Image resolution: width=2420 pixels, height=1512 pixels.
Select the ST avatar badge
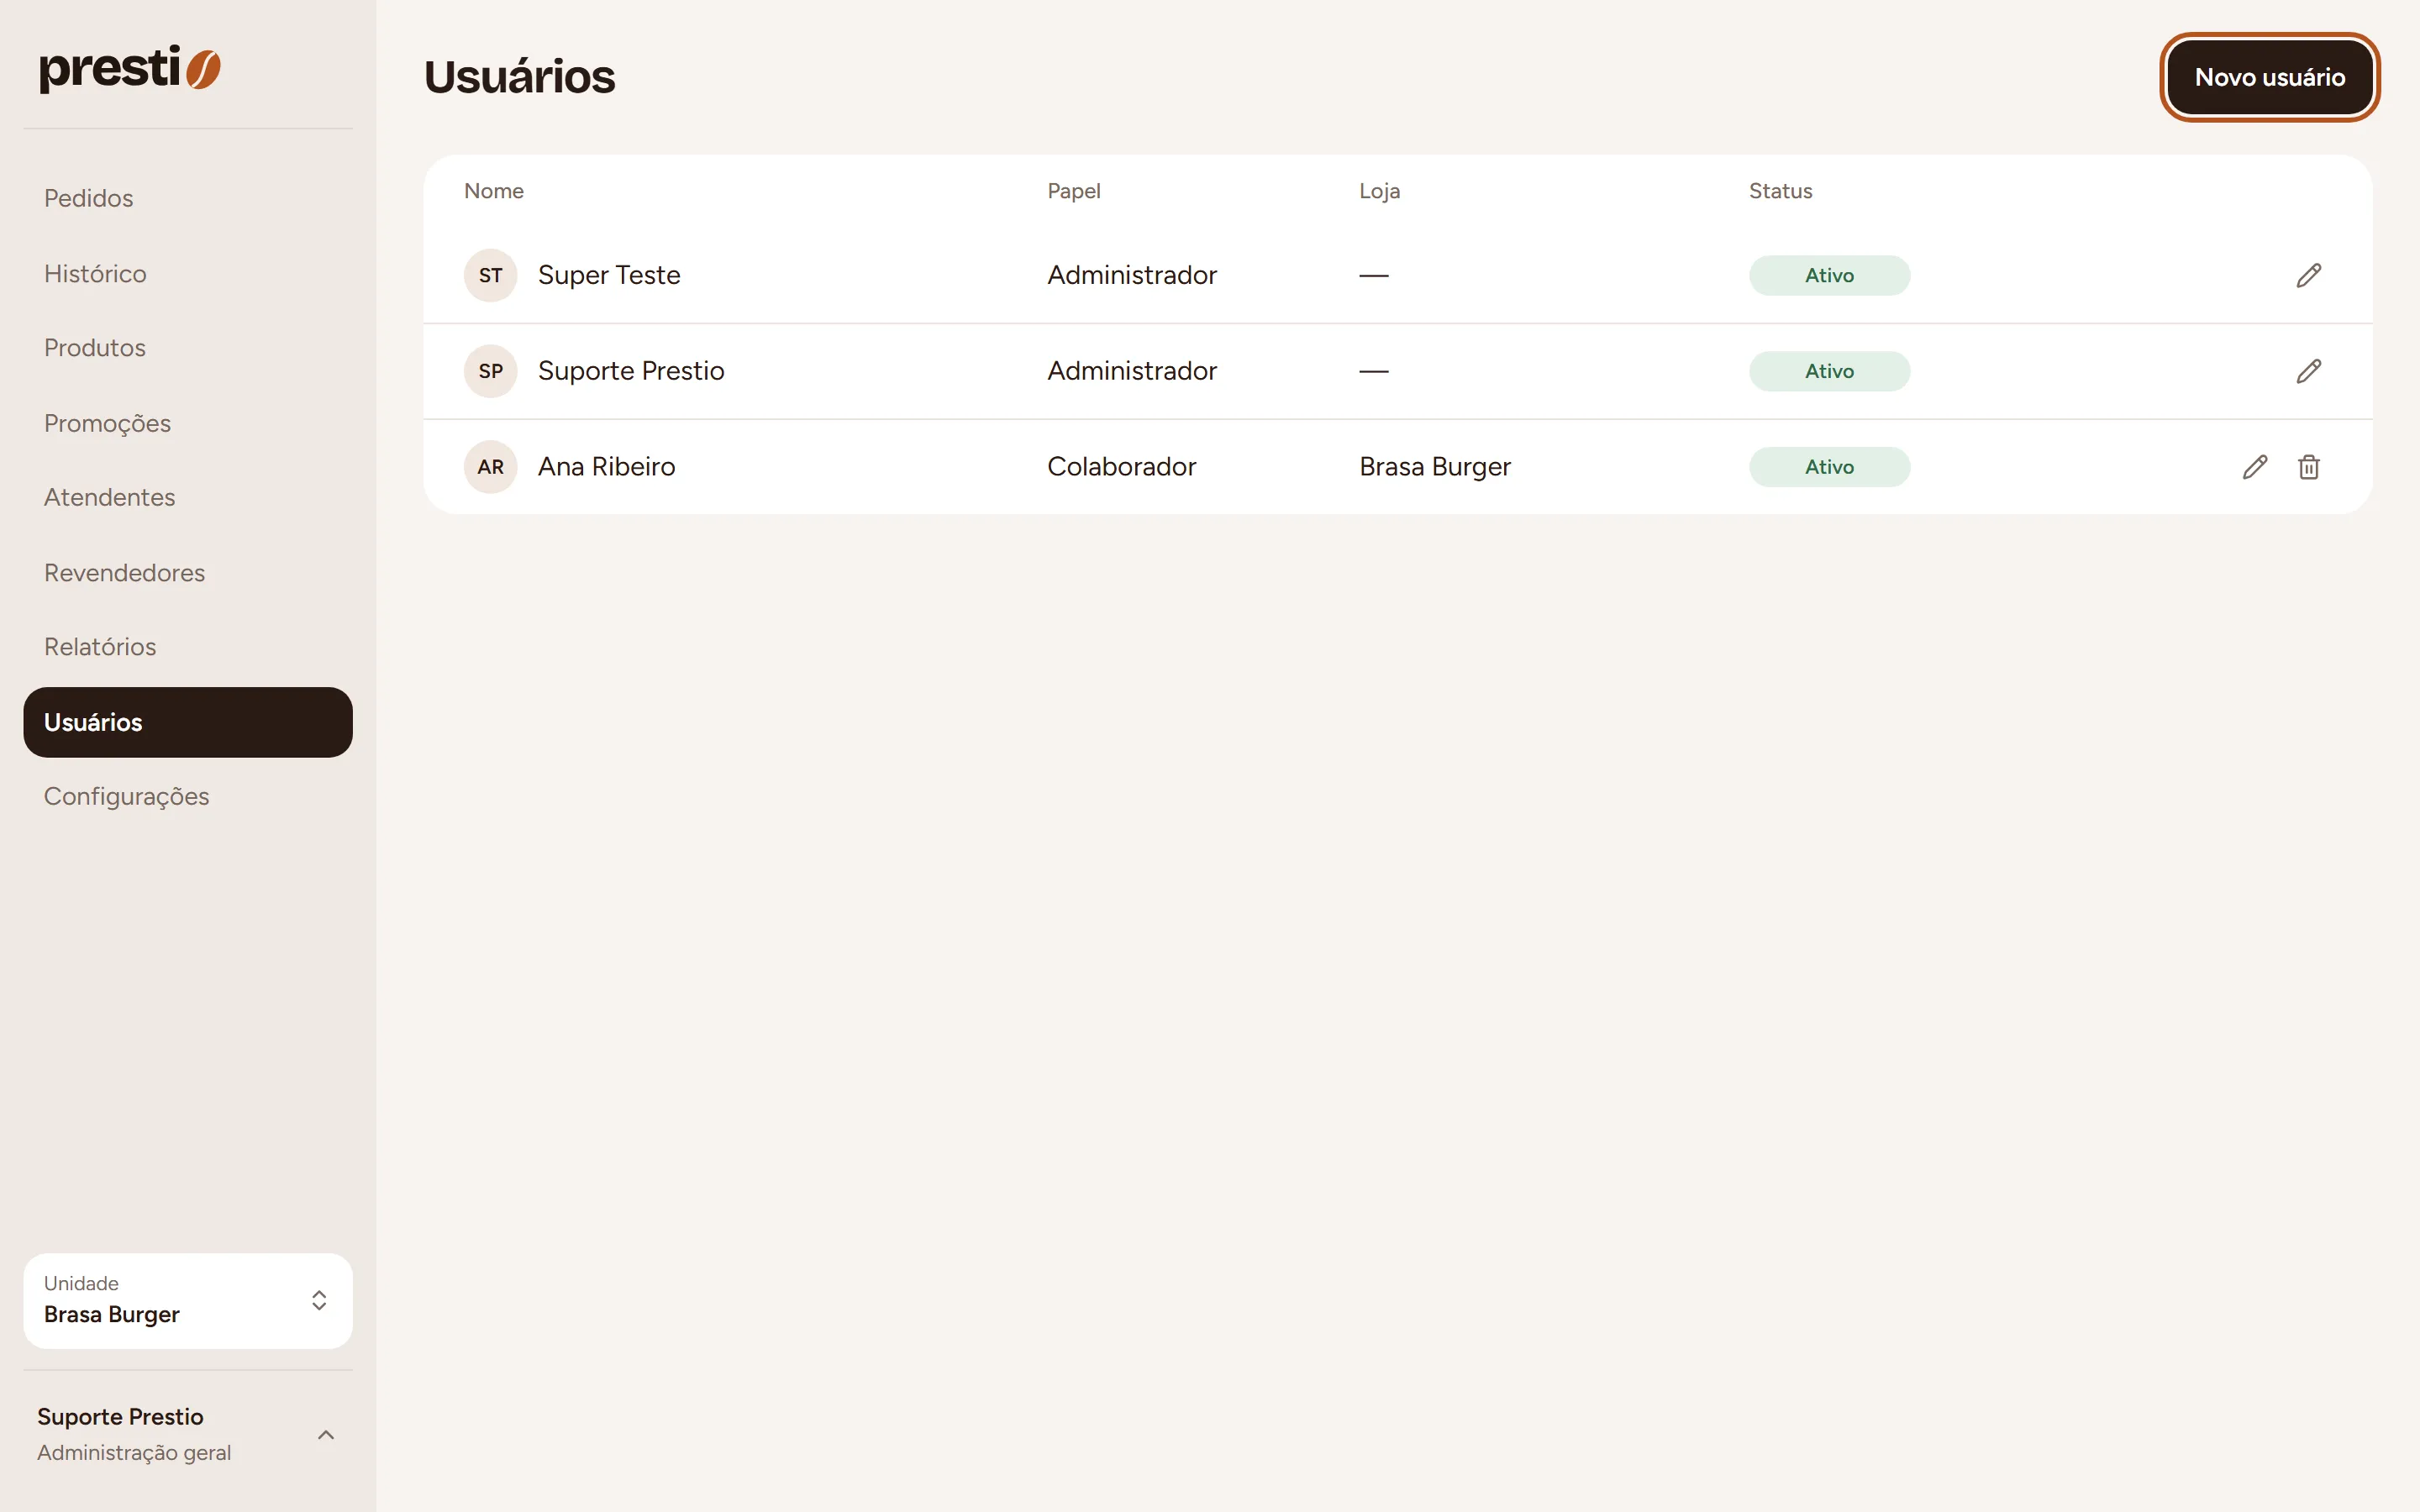tap(490, 275)
